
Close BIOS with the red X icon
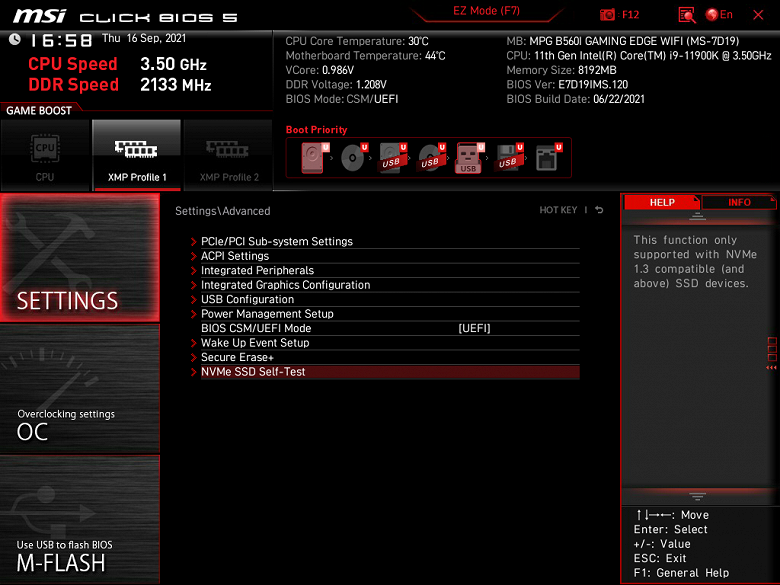758,15
